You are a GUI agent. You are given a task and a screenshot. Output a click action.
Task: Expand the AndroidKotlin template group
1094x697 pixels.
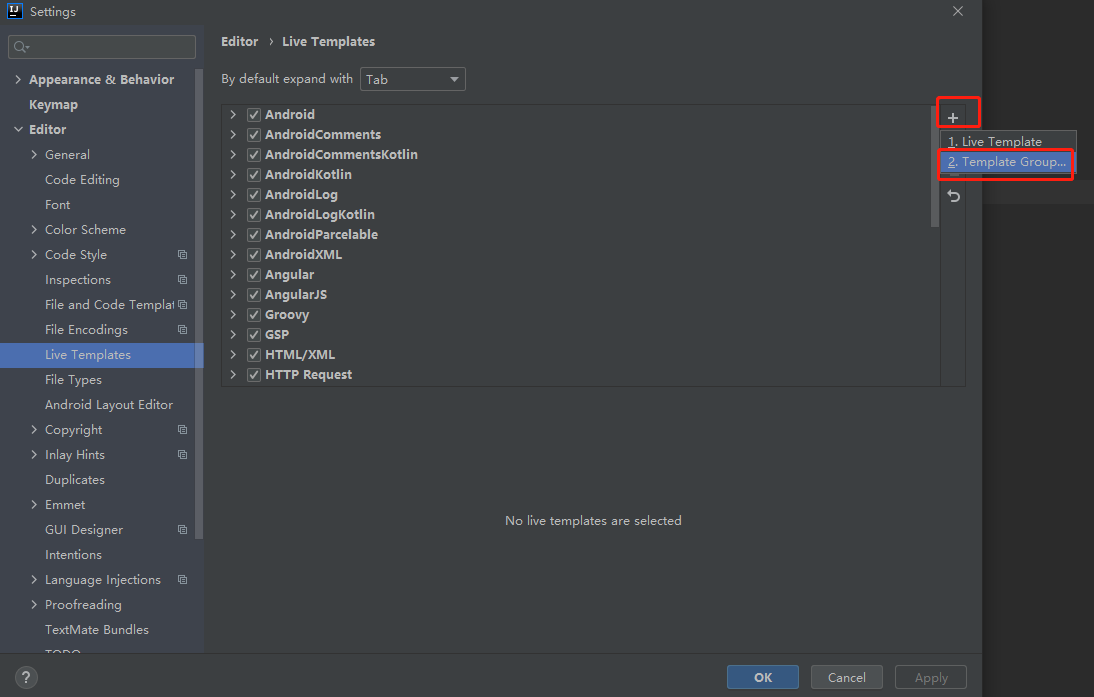pyautogui.click(x=233, y=175)
